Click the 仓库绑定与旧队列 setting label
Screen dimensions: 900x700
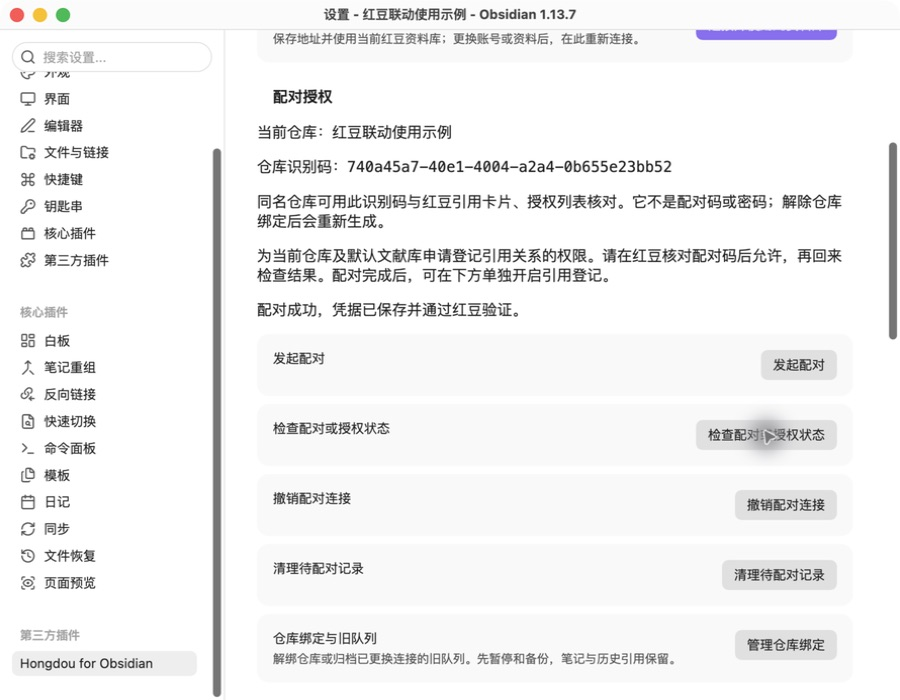click(x=324, y=639)
